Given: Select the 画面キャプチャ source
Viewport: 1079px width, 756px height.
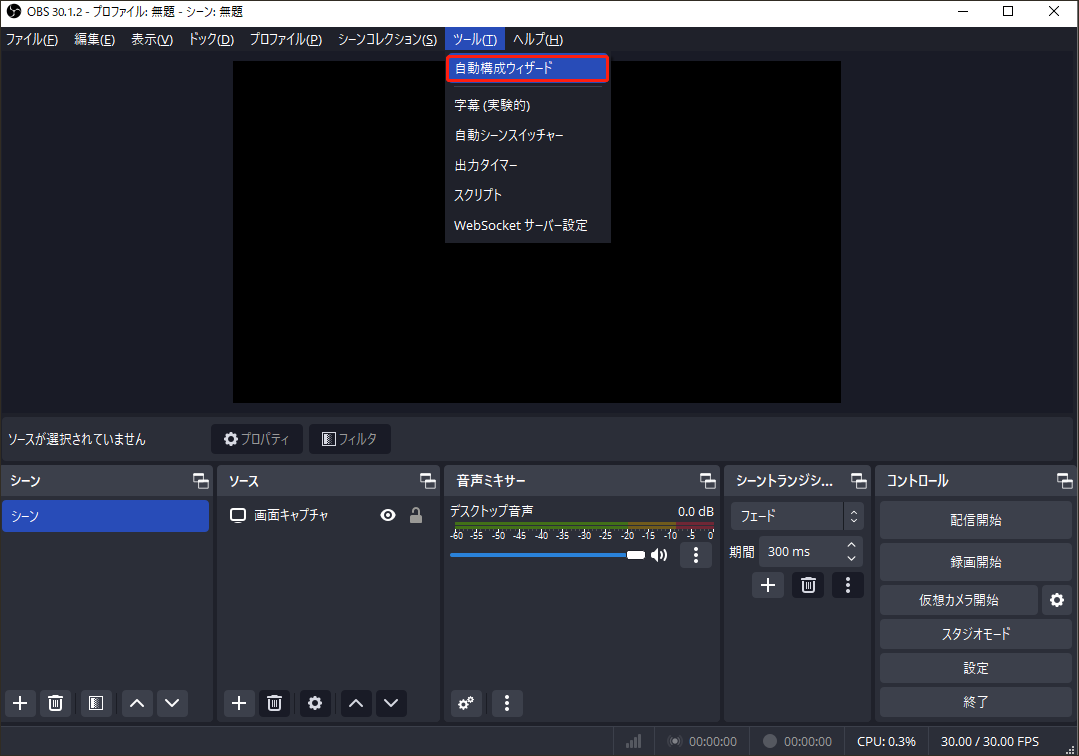Looking at the screenshot, I should [291, 515].
